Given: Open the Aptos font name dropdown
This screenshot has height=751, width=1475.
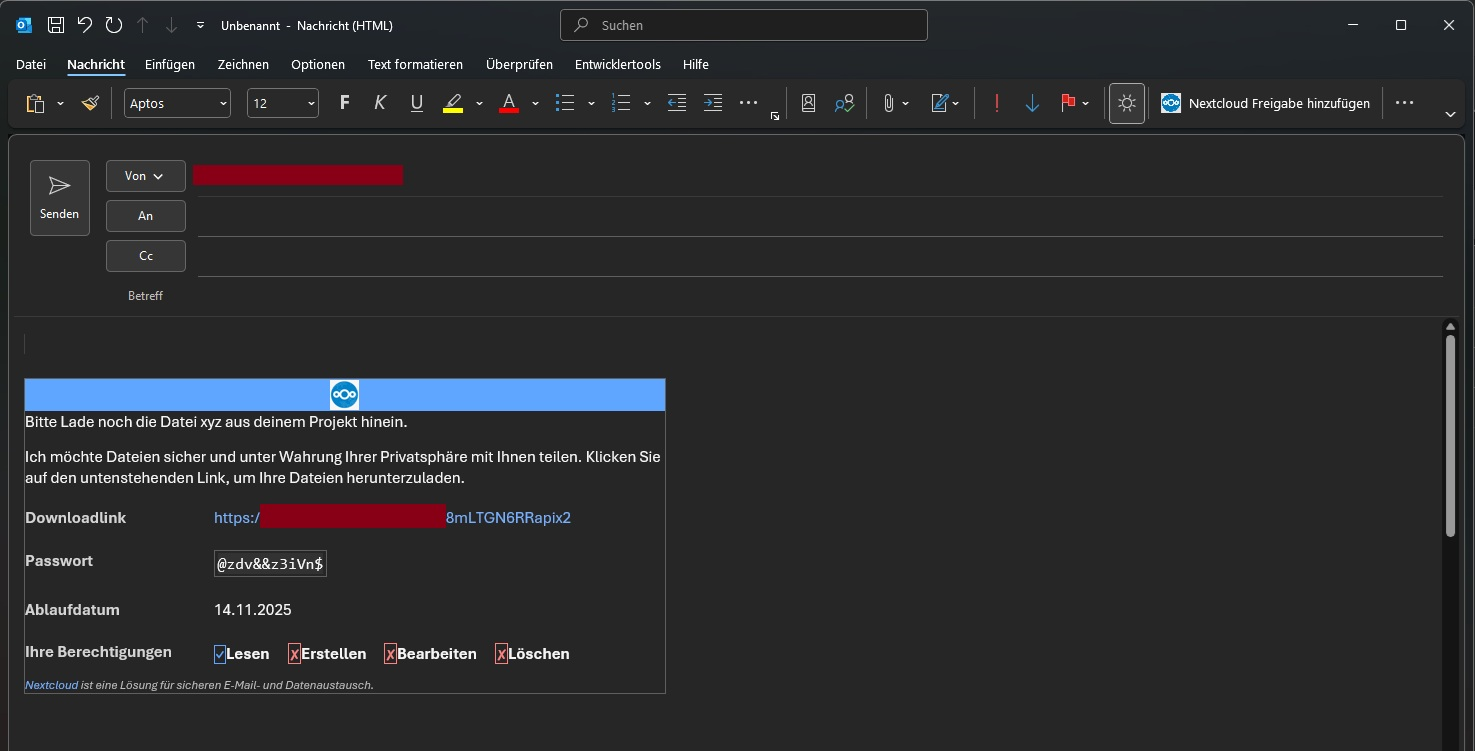Looking at the screenshot, I should pyautogui.click(x=222, y=103).
